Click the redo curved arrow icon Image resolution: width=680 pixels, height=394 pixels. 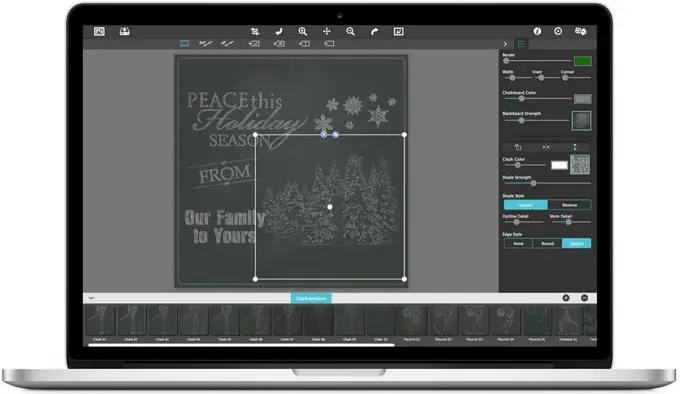point(374,31)
